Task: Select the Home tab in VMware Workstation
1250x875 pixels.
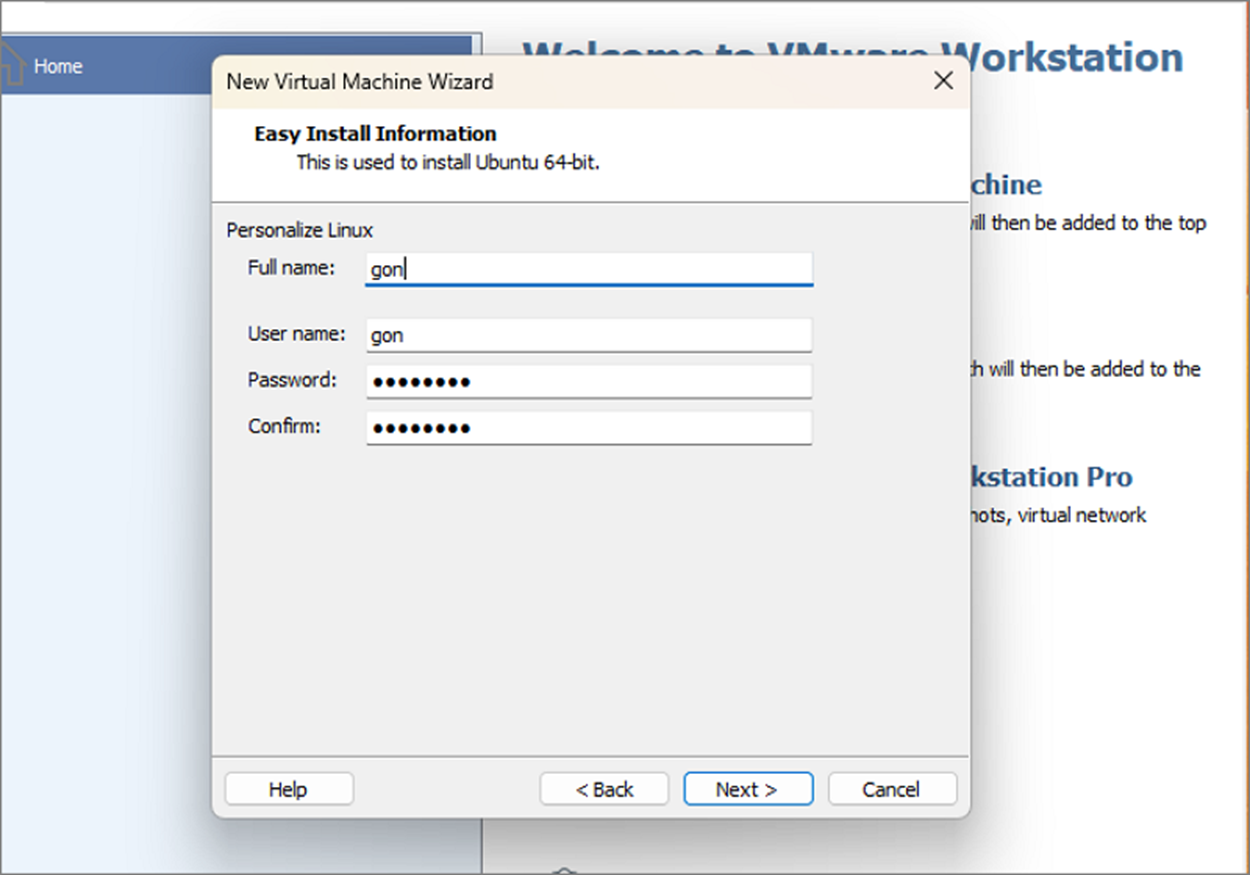Action: [236, 66]
